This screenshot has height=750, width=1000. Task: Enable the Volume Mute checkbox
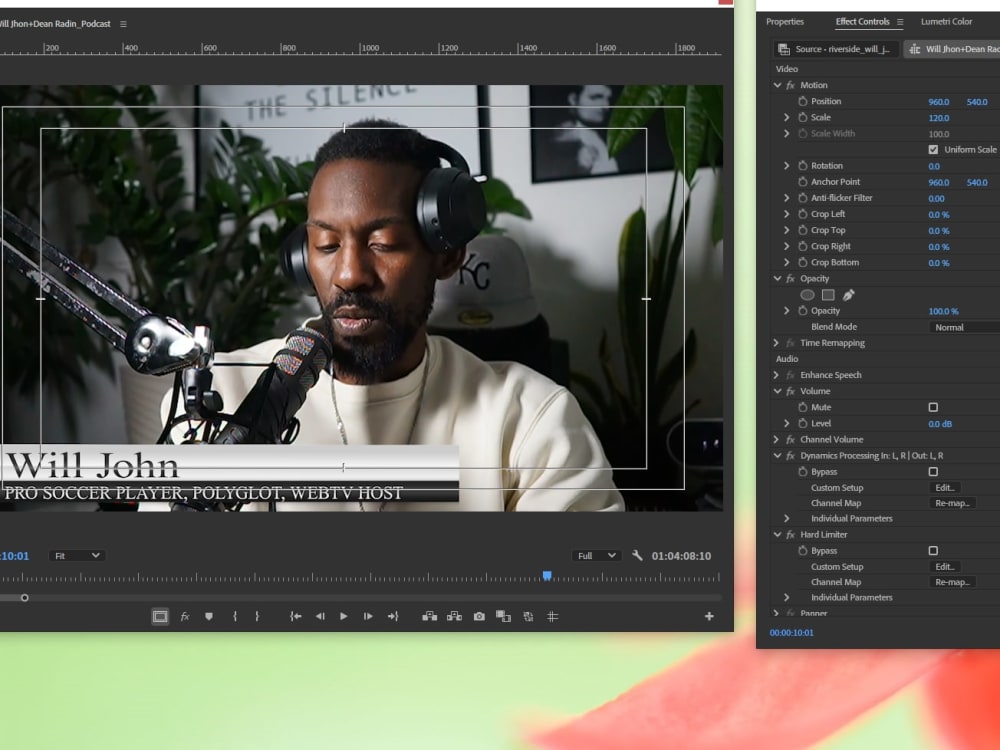933,407
